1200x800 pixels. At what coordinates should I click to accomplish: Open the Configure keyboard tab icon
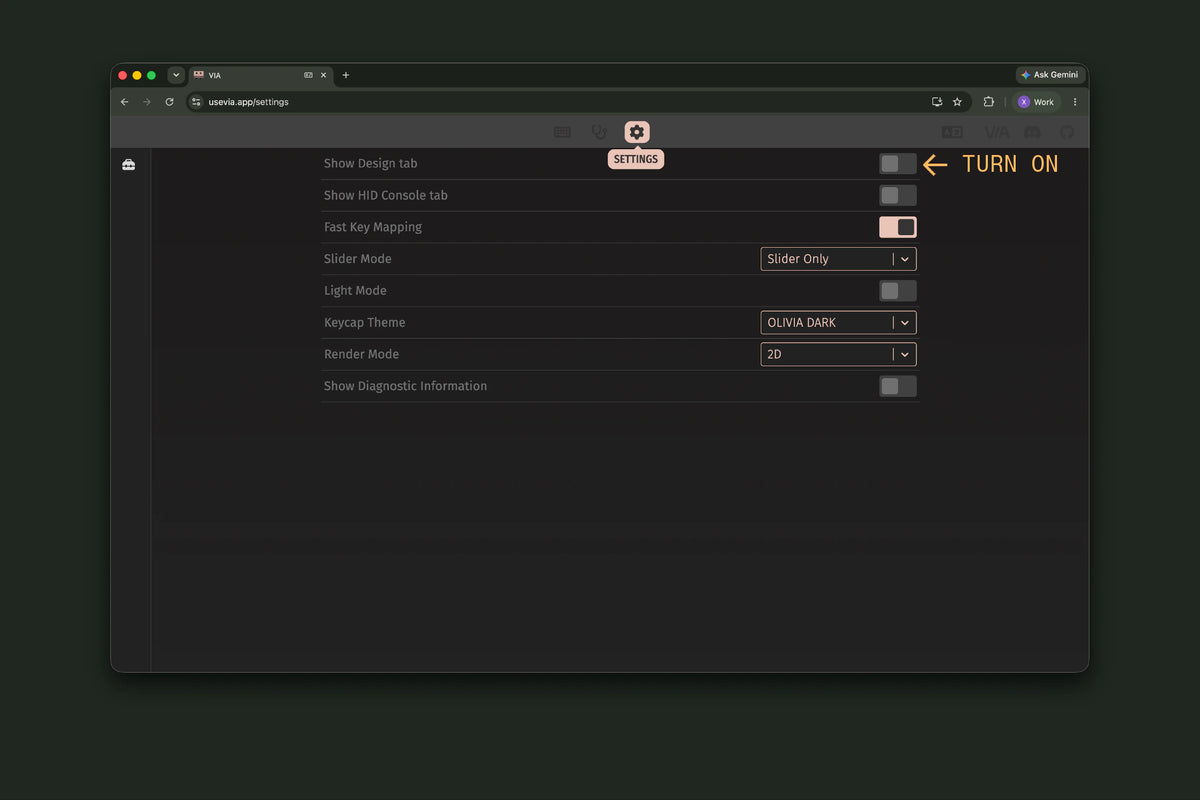coord(562,132)
